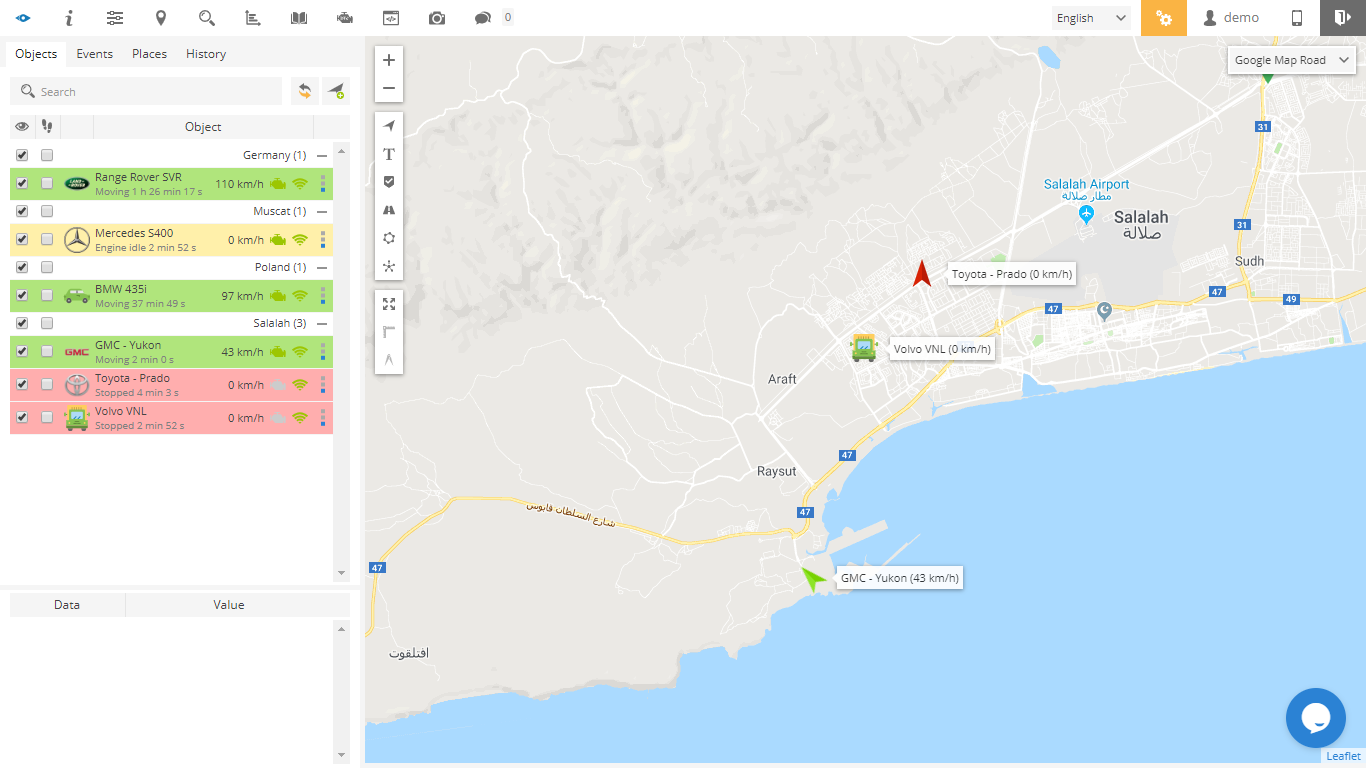
Task: Click the GMC - Yukon (43 km/h) map label
Action: [x=899, y=578]
